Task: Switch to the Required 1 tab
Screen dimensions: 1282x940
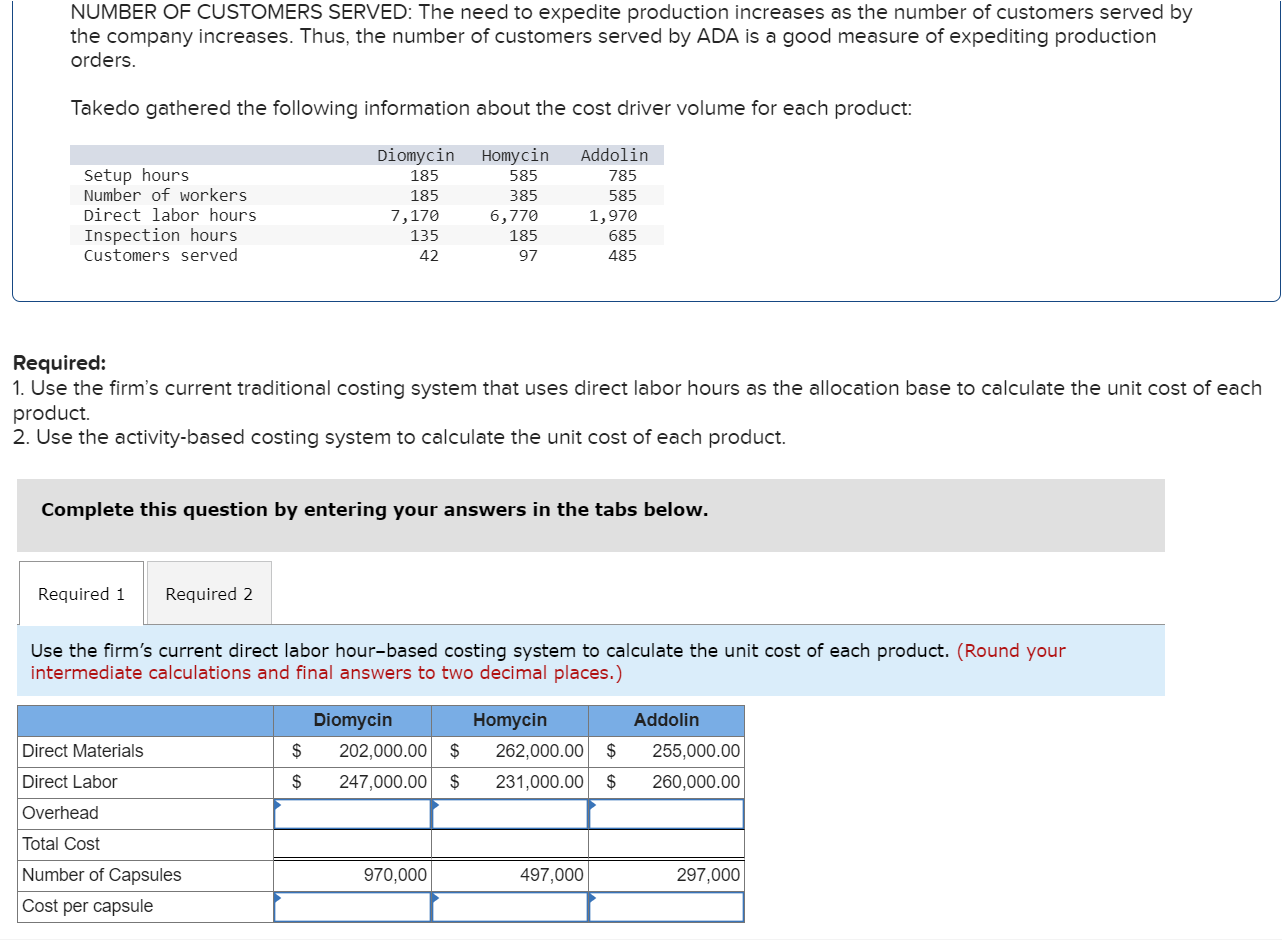Action: click(81, 594)
